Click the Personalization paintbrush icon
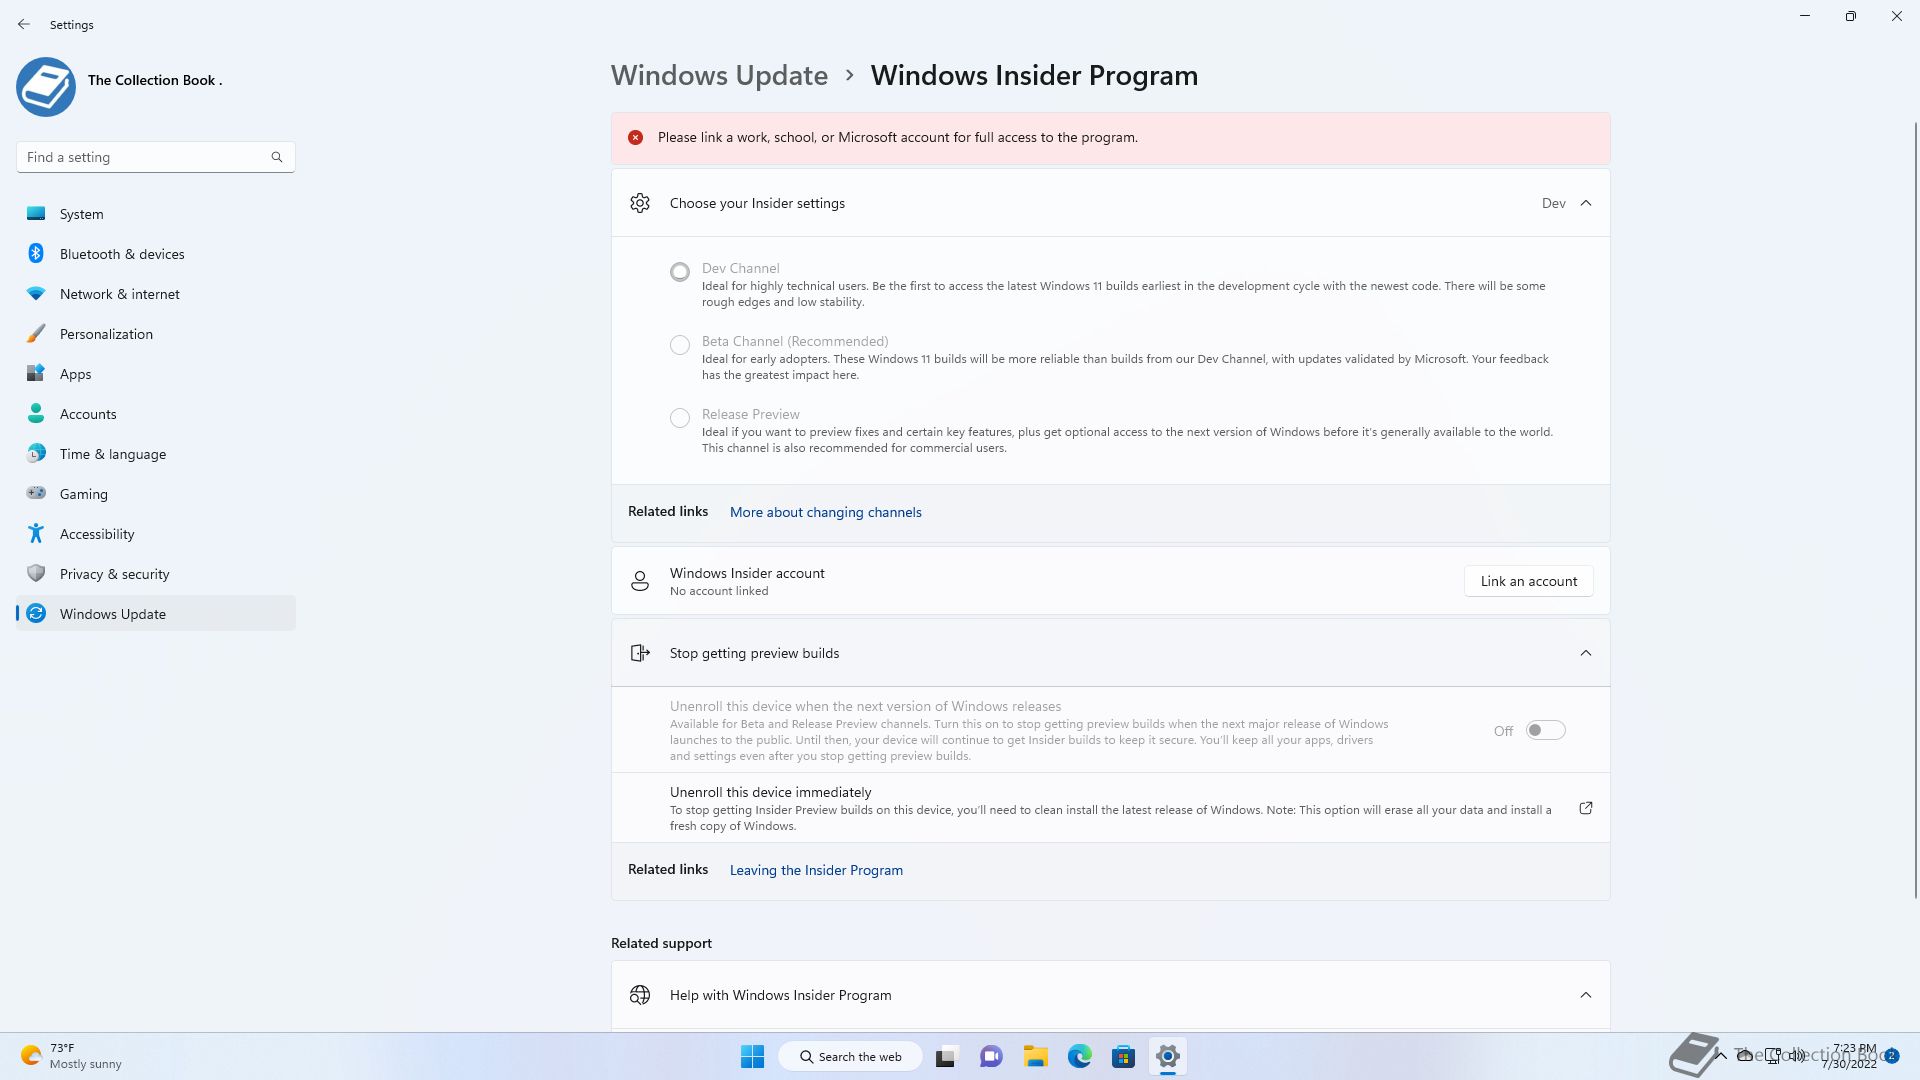 (36, 333)
